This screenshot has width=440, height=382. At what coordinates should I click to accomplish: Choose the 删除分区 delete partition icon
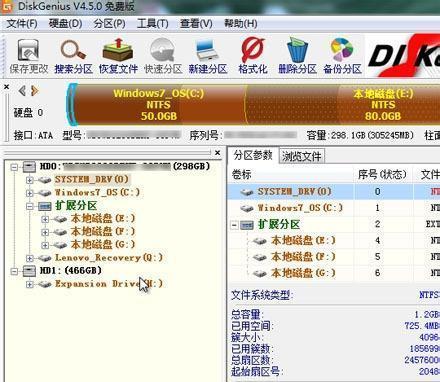pos(297,56)
